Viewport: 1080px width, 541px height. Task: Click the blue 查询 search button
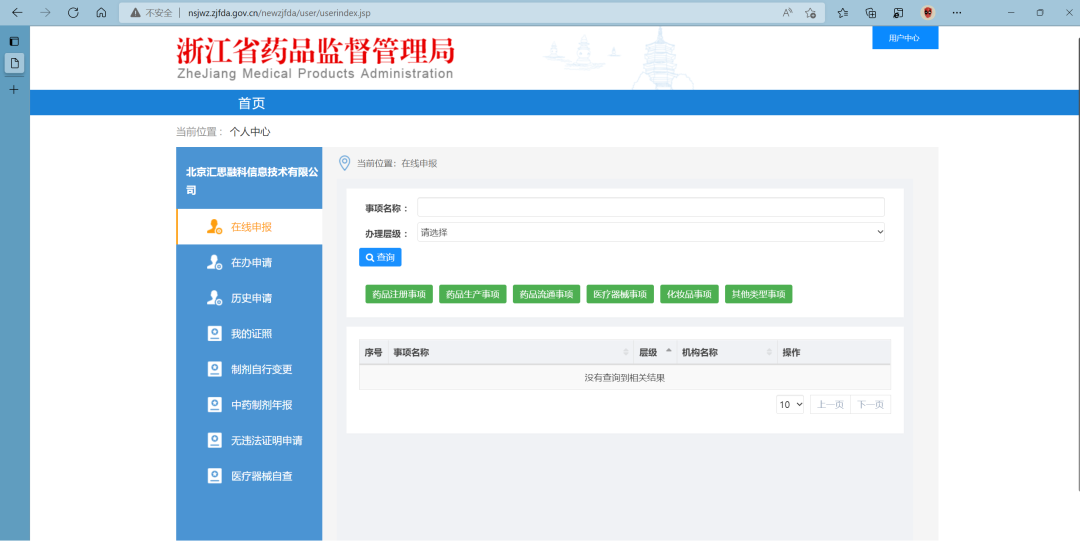click(380, 257)
